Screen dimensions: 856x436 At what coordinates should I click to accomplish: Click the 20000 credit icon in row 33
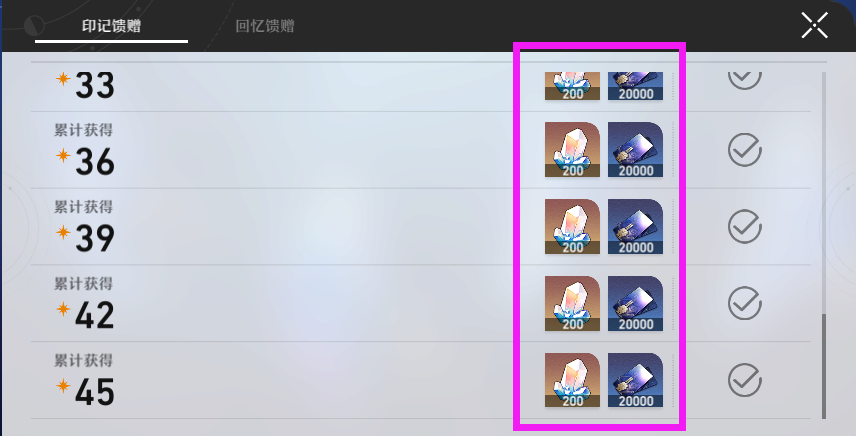635,86
